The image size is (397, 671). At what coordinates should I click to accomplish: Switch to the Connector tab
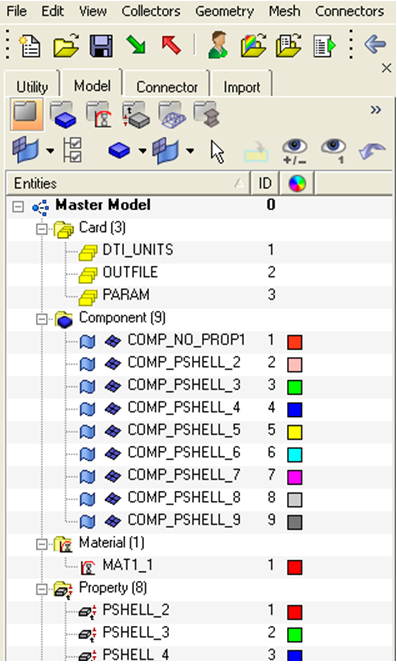coord(167,87)
